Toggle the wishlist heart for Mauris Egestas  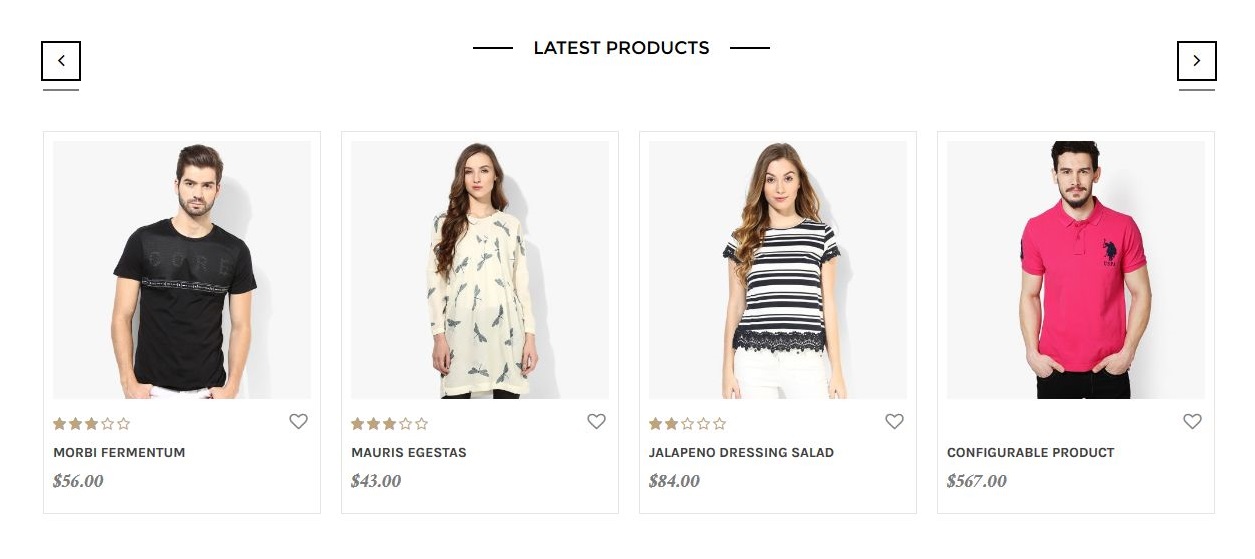(x=596, y=422)
